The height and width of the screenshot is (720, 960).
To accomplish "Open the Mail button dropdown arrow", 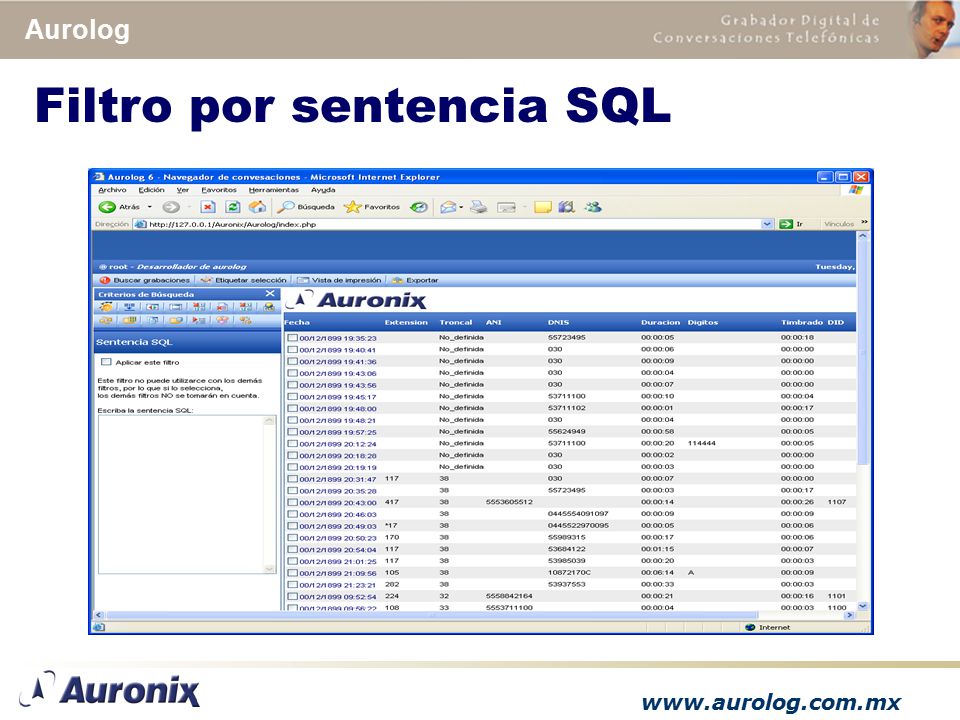I will (461, 207).
